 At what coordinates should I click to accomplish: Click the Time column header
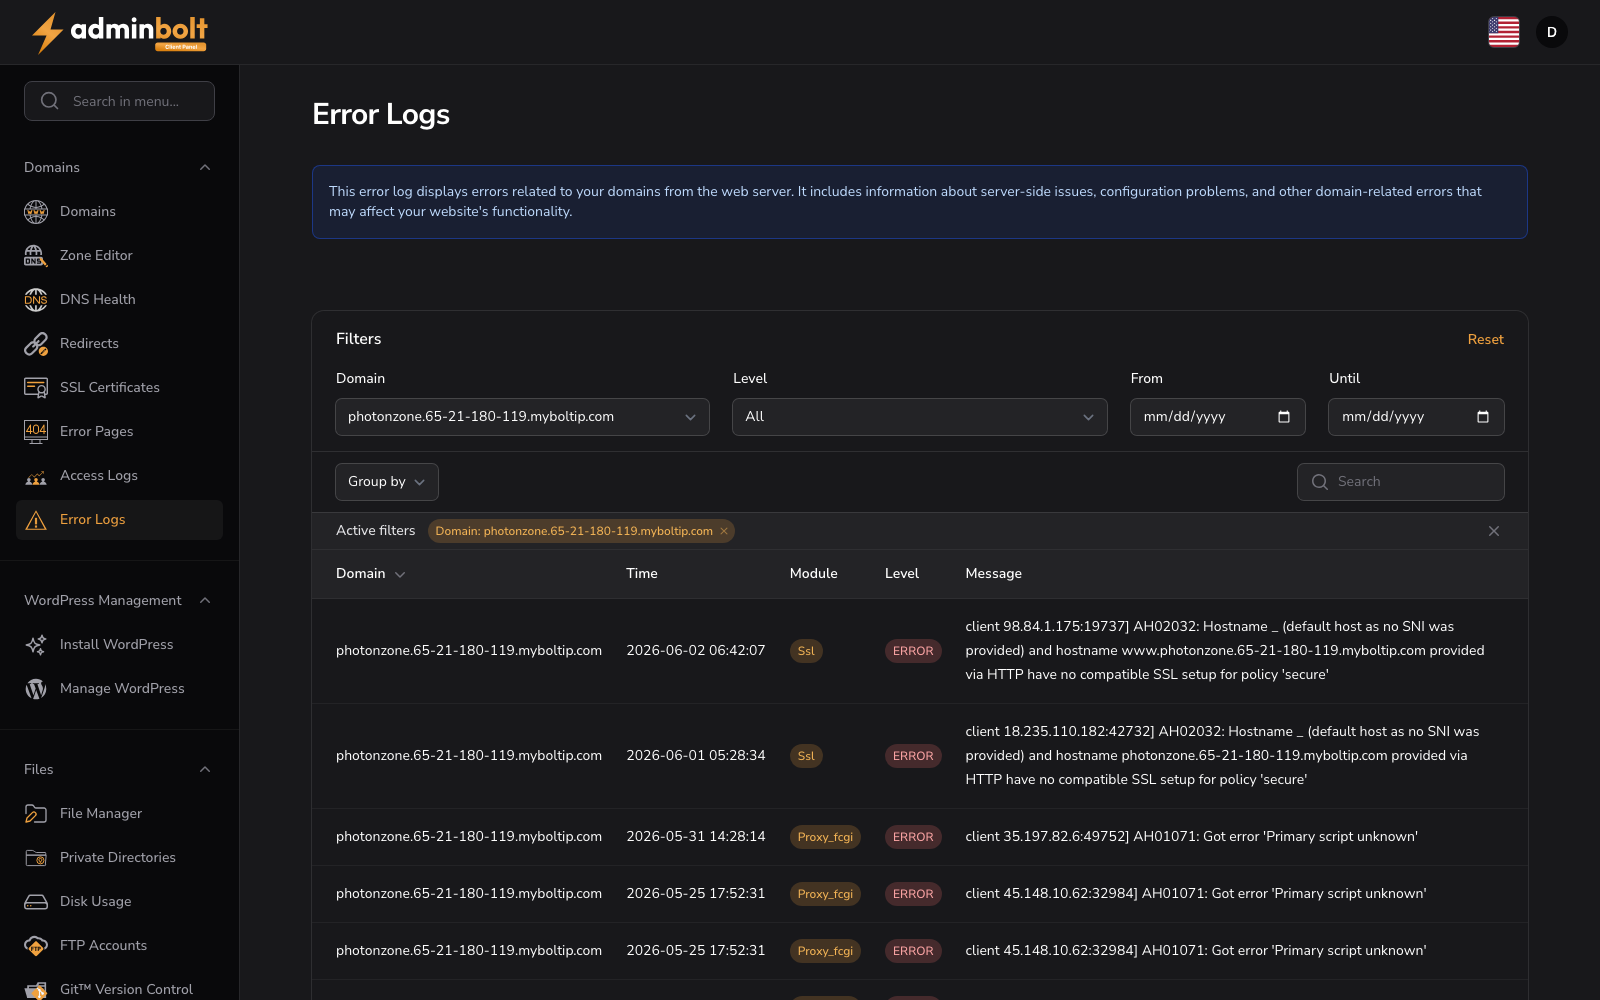point(642,573)
